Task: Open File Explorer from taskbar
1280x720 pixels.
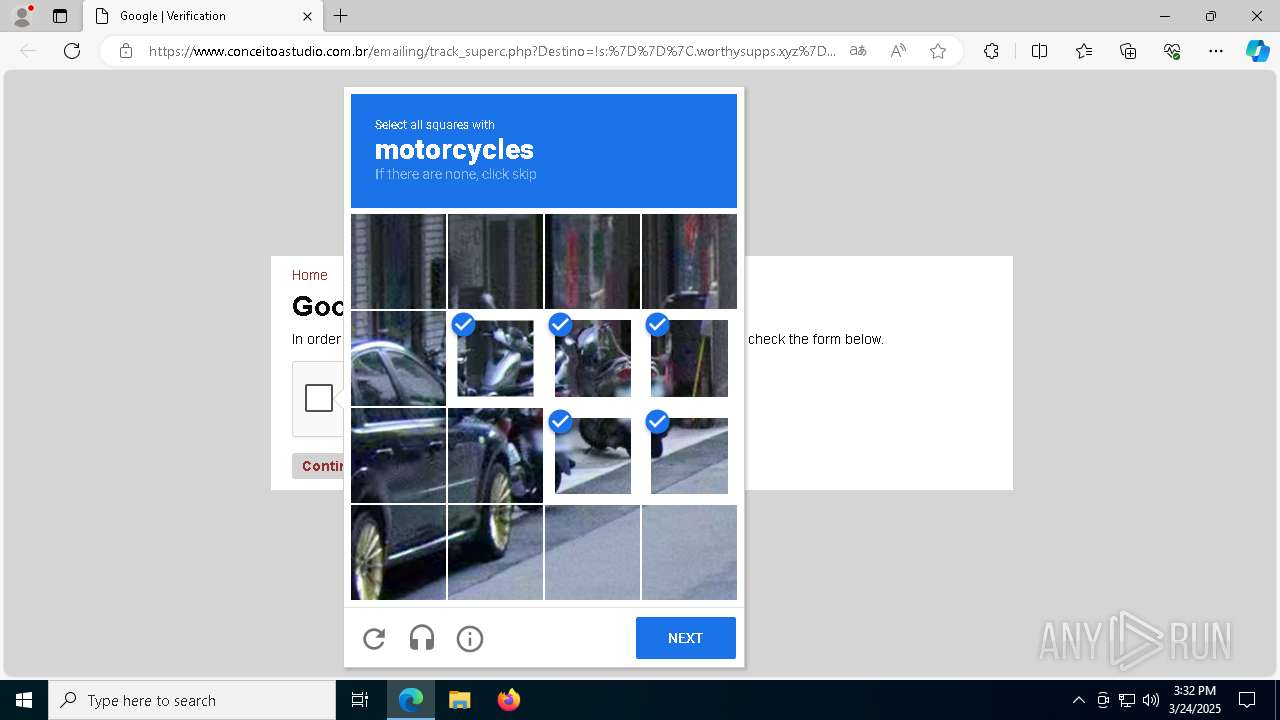Action: click(x=459, y=700)
